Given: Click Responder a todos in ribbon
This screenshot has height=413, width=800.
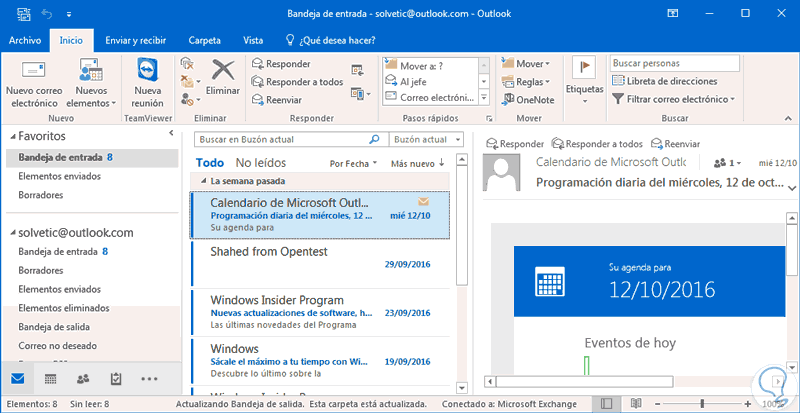Looking at the screenshot, I should tap(297, 82).
